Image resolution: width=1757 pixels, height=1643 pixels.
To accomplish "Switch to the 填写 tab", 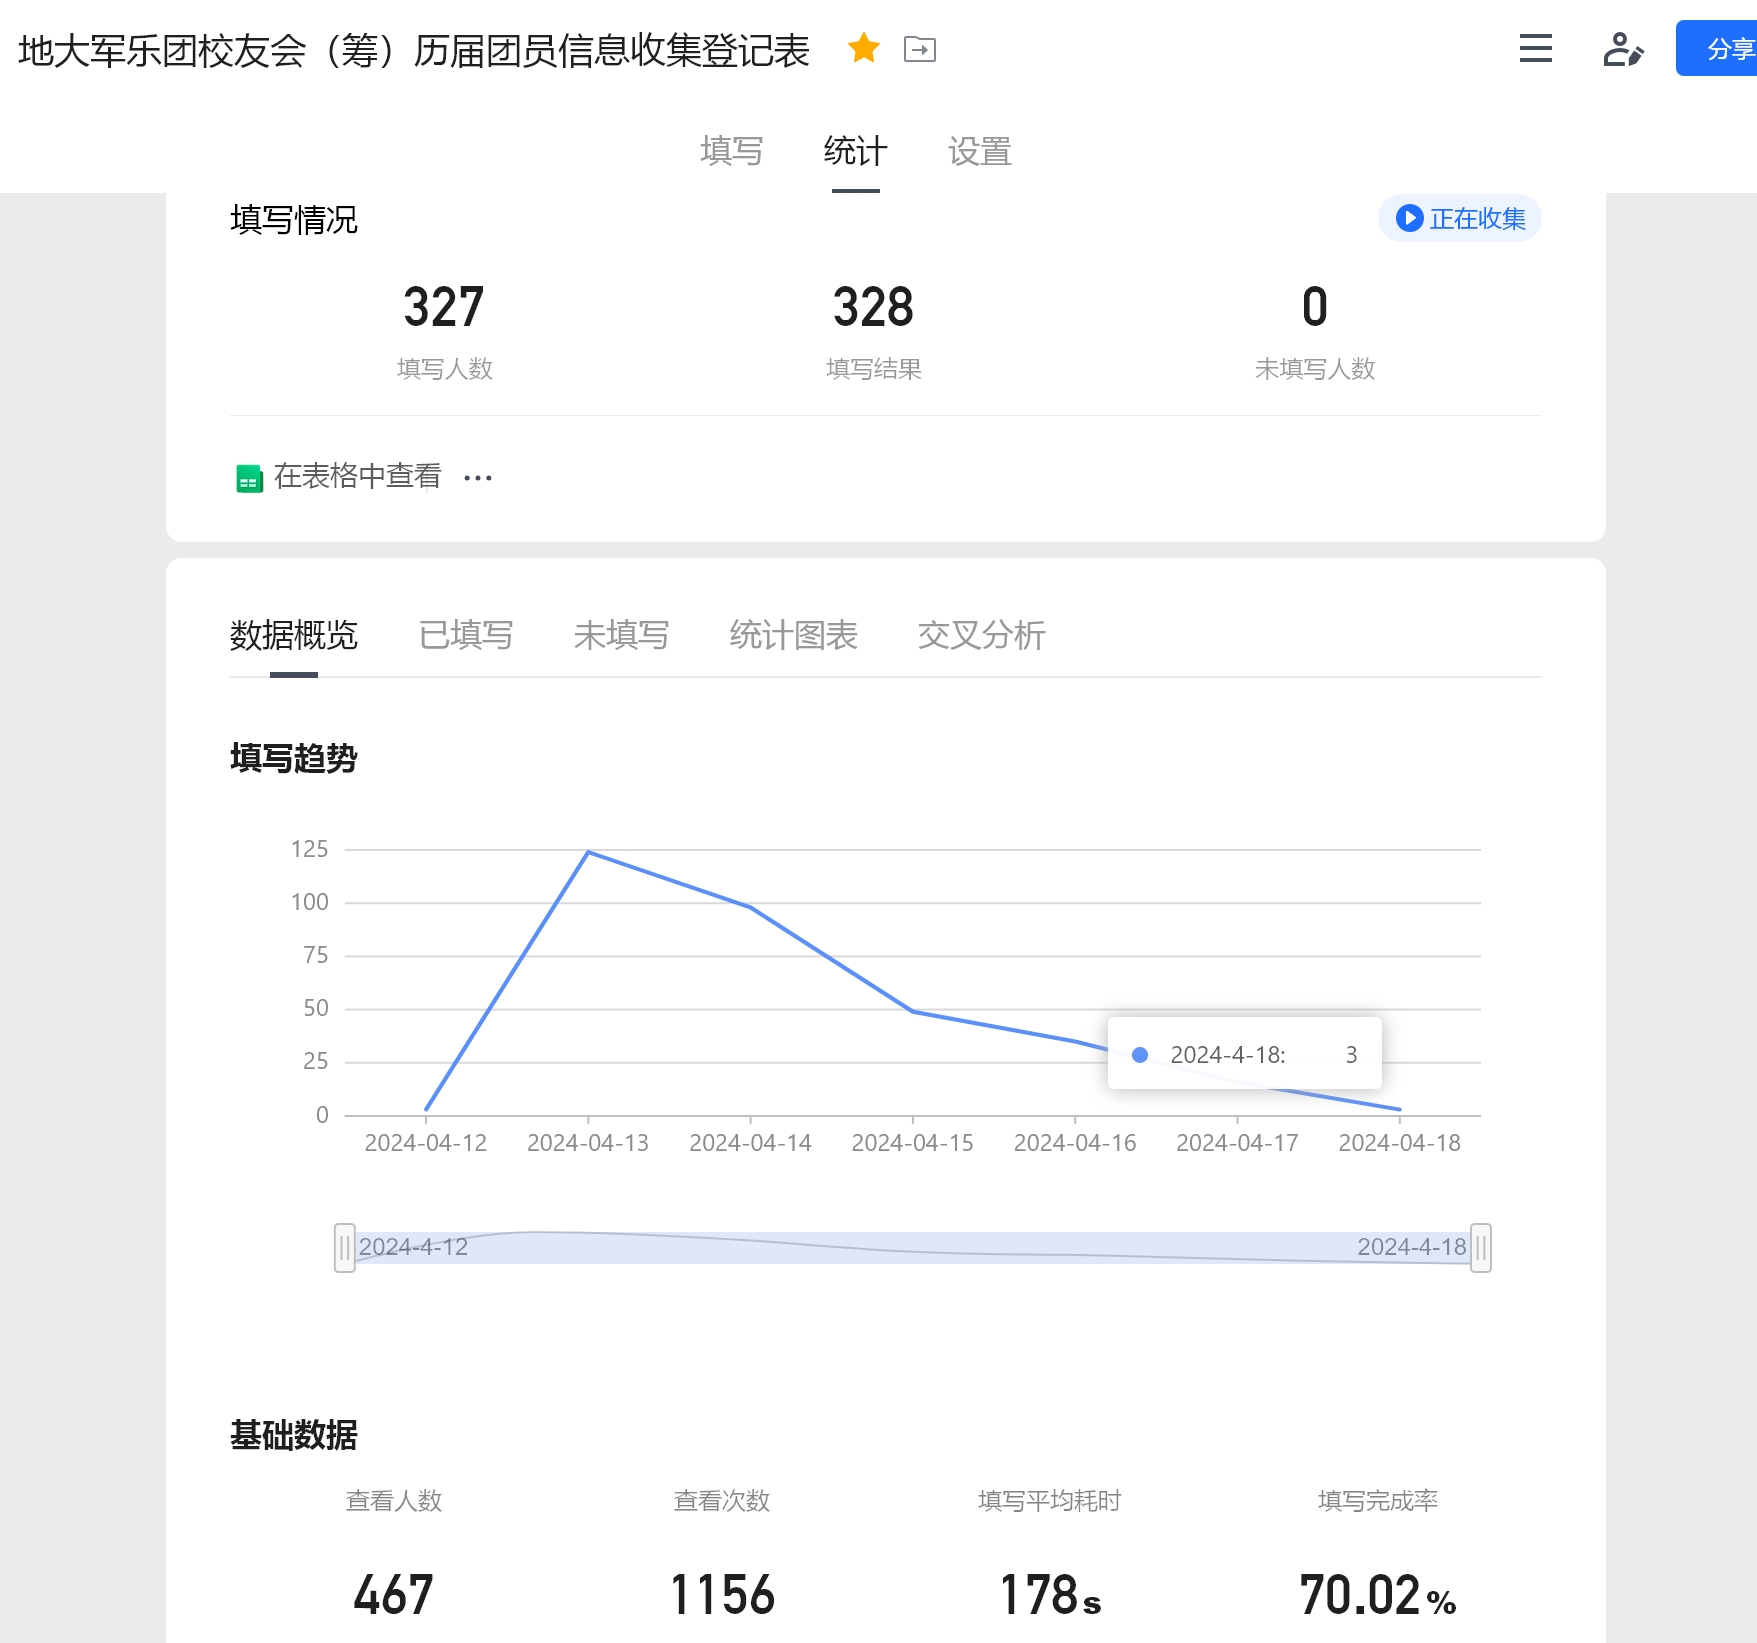I will click(731, 152).
